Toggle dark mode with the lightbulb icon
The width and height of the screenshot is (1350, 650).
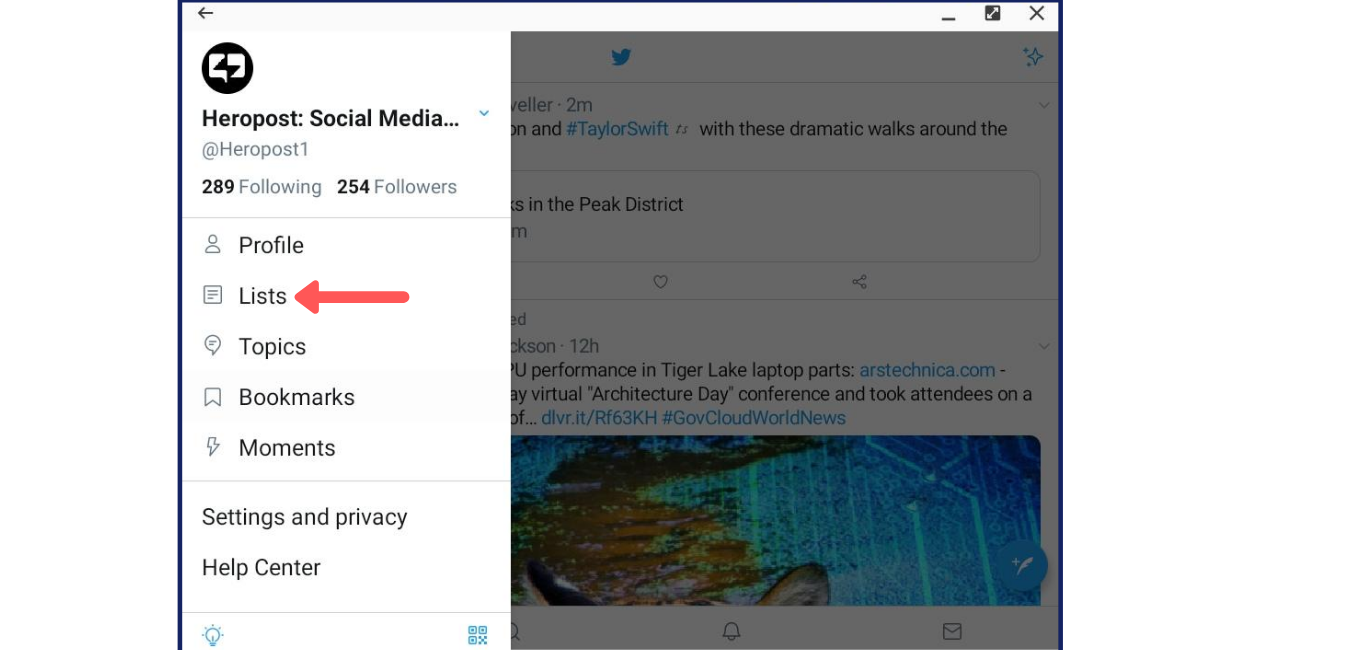[212, 635]
